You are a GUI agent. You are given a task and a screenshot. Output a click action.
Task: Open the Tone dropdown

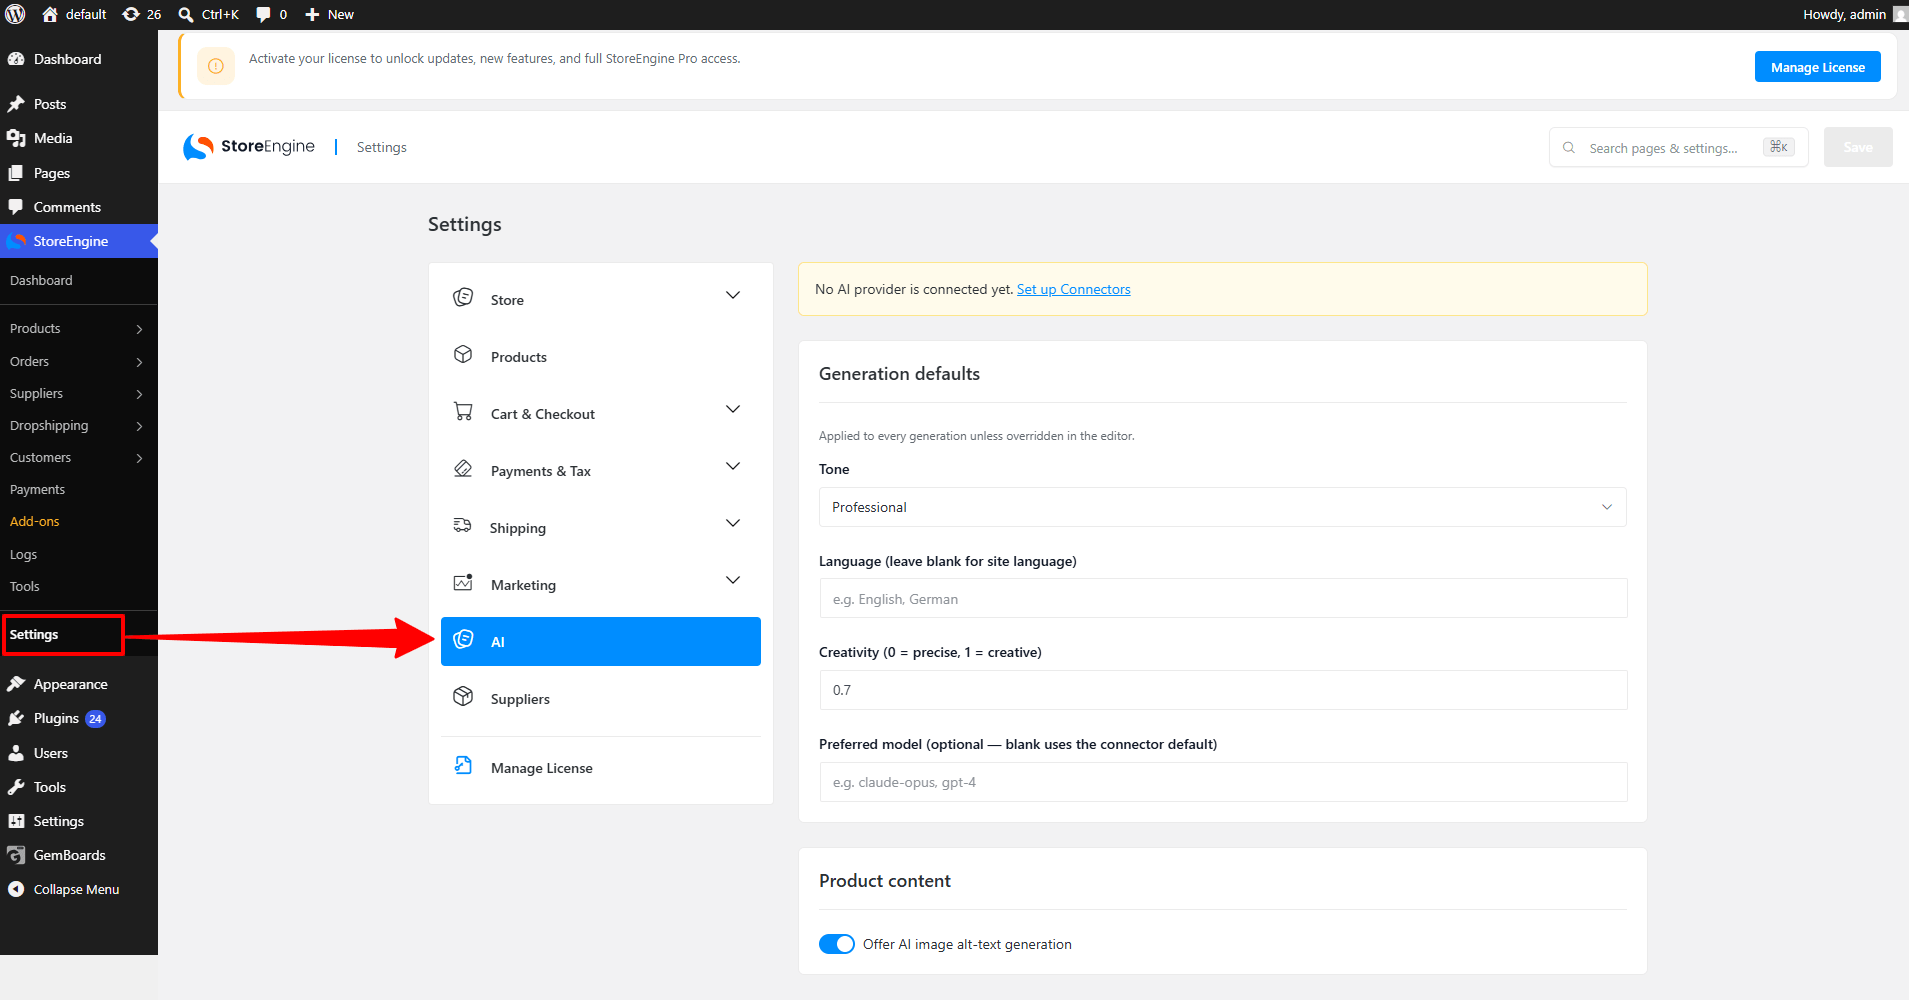pos(1222,507)
